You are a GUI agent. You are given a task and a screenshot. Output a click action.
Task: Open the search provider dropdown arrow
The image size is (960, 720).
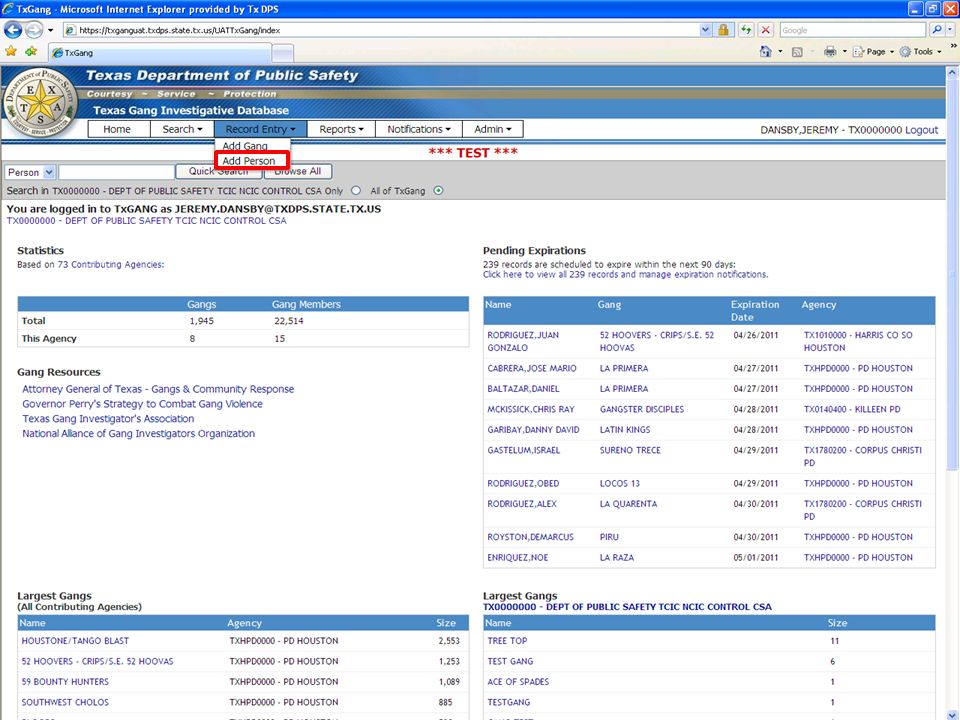pyautogui.click(x=950, y=29)
